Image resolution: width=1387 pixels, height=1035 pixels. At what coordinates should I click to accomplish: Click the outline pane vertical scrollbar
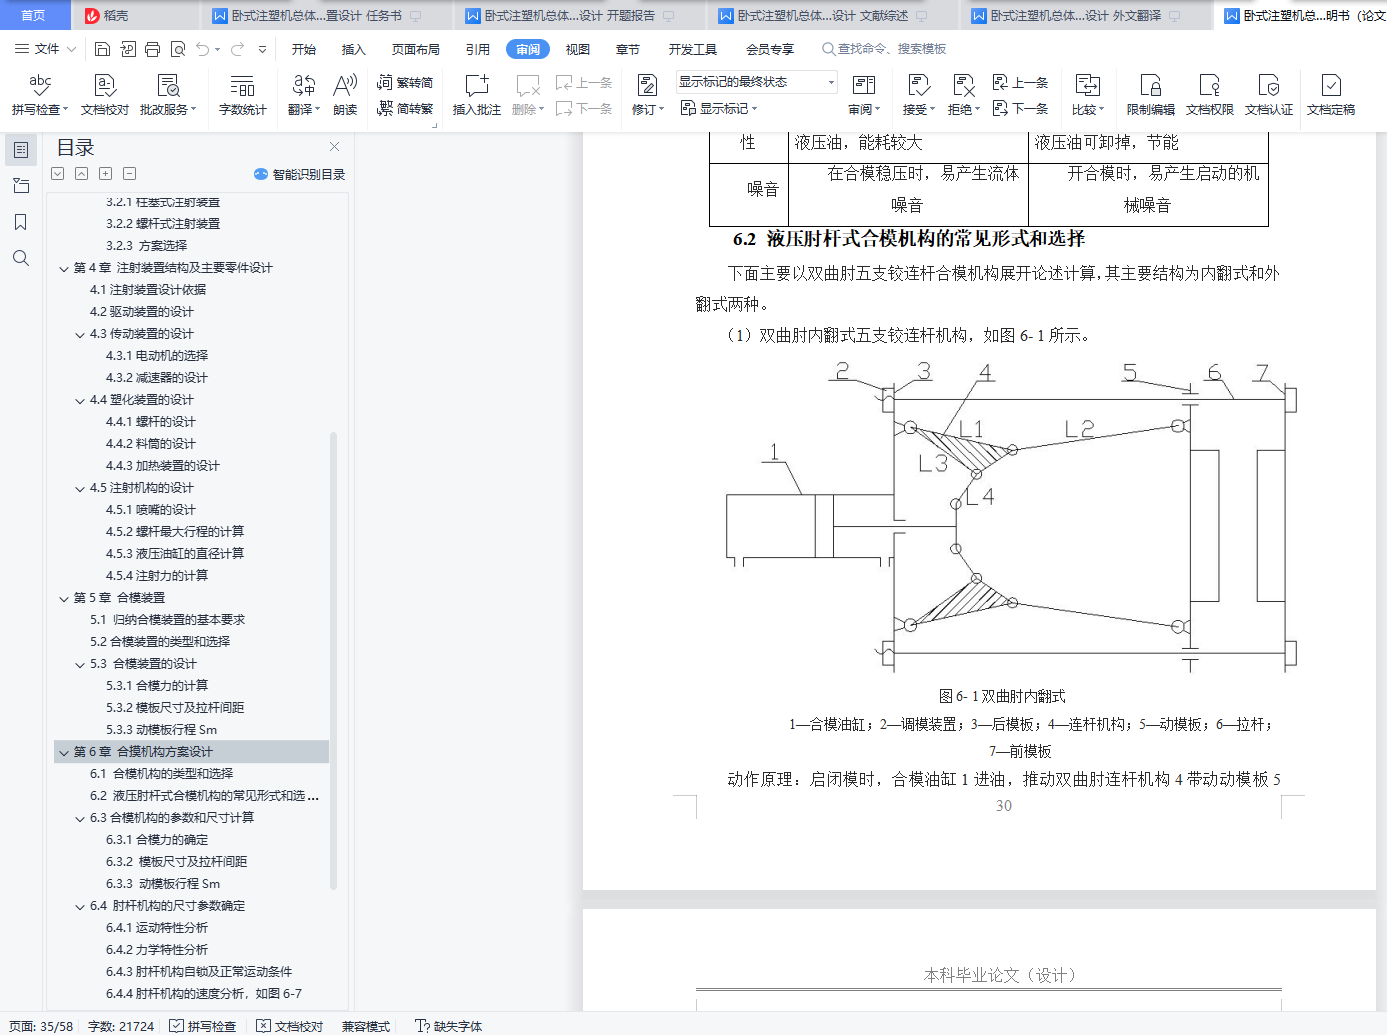tap(333, 660)
